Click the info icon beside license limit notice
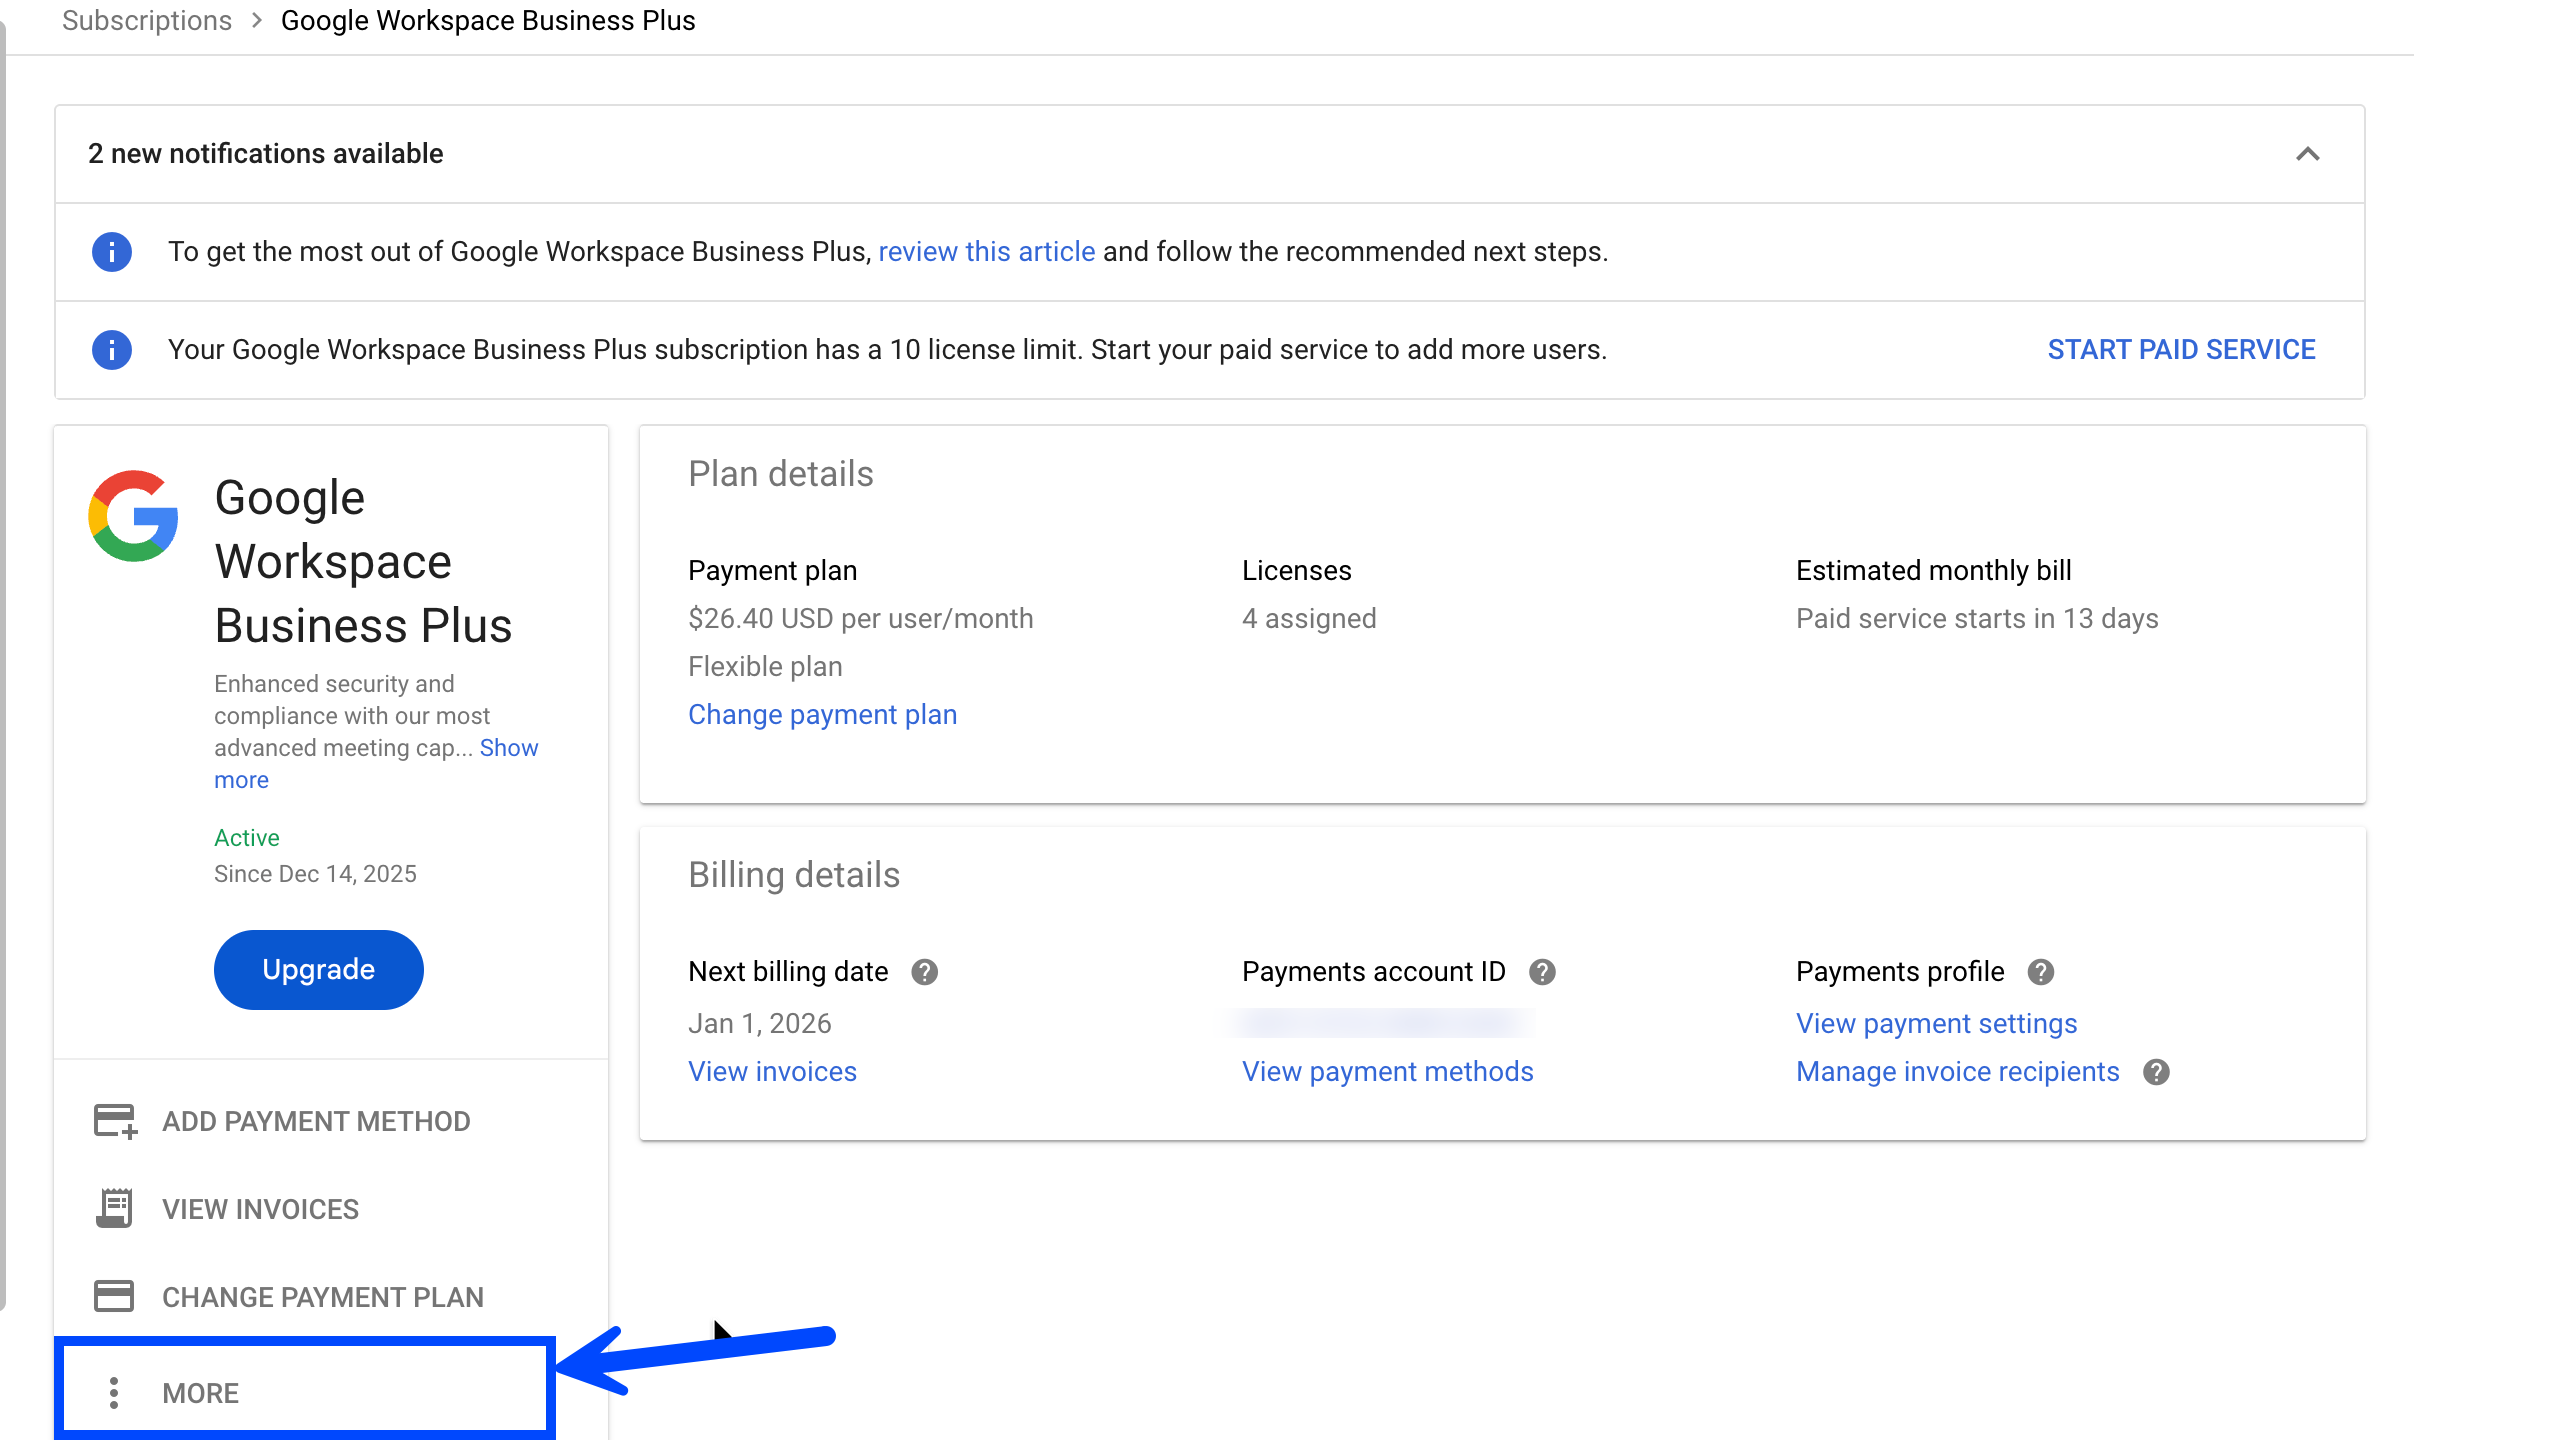The height and width of the screenshot is (1442, 2560). coord(112,350)
